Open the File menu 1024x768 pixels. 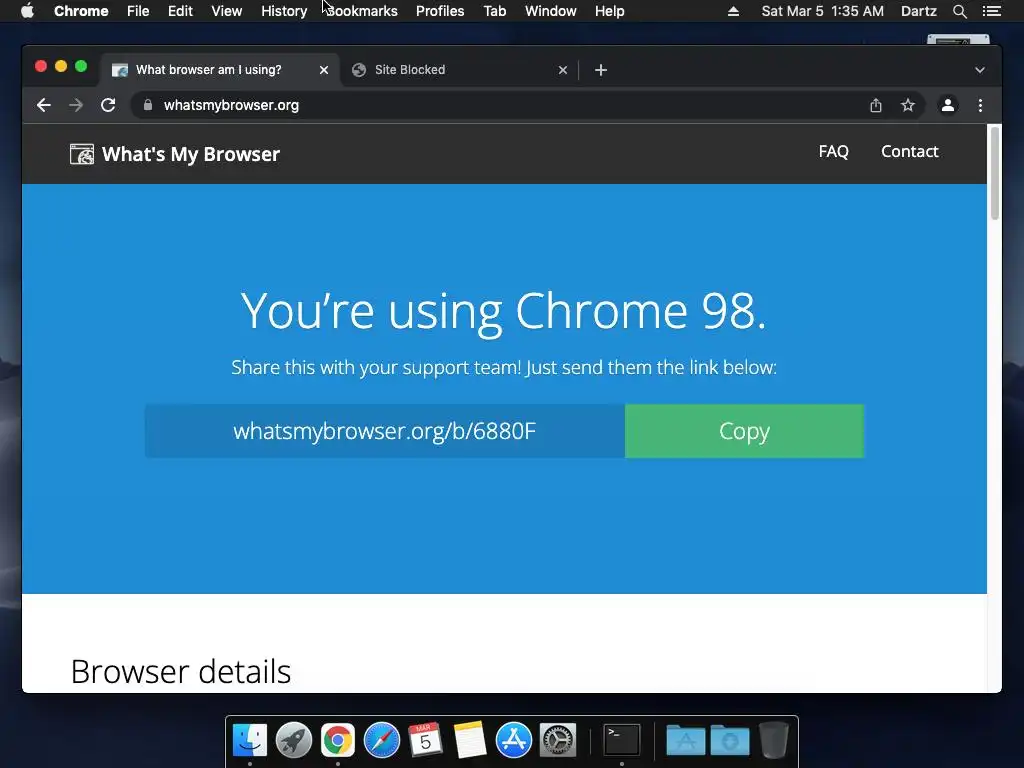pos(138,11)
